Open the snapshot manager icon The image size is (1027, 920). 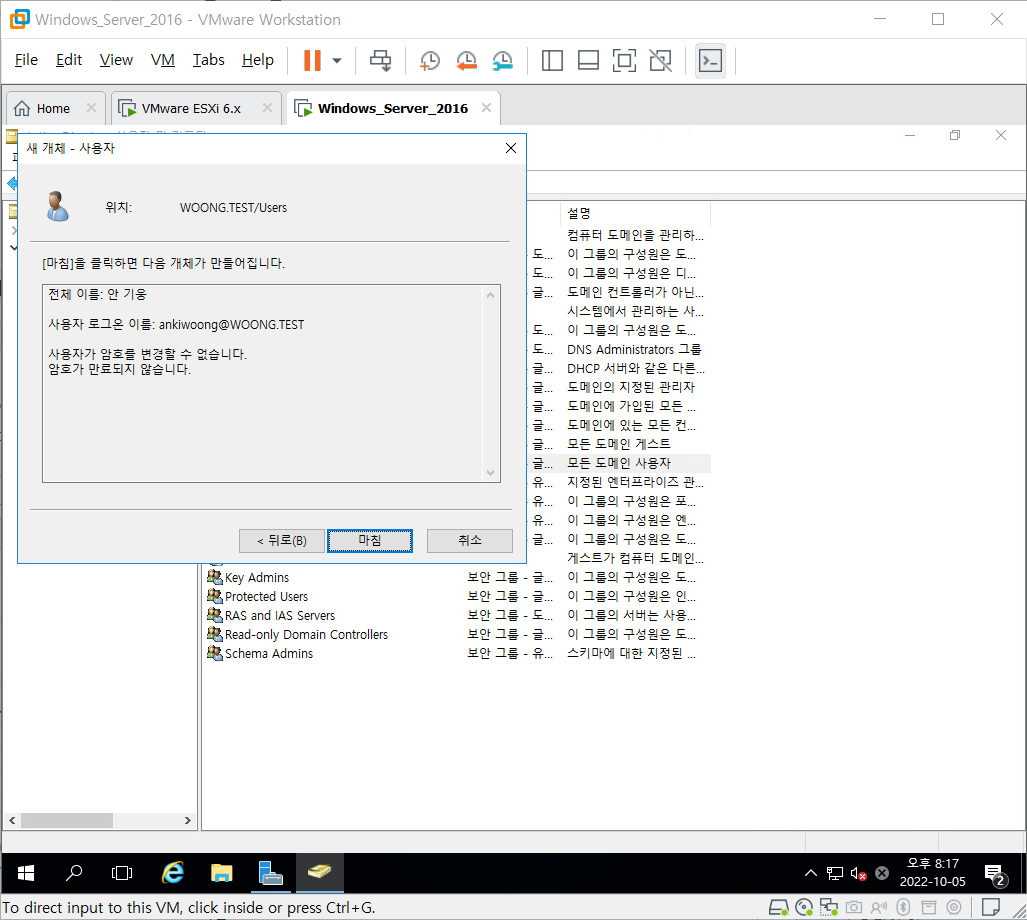pos(503,60)
